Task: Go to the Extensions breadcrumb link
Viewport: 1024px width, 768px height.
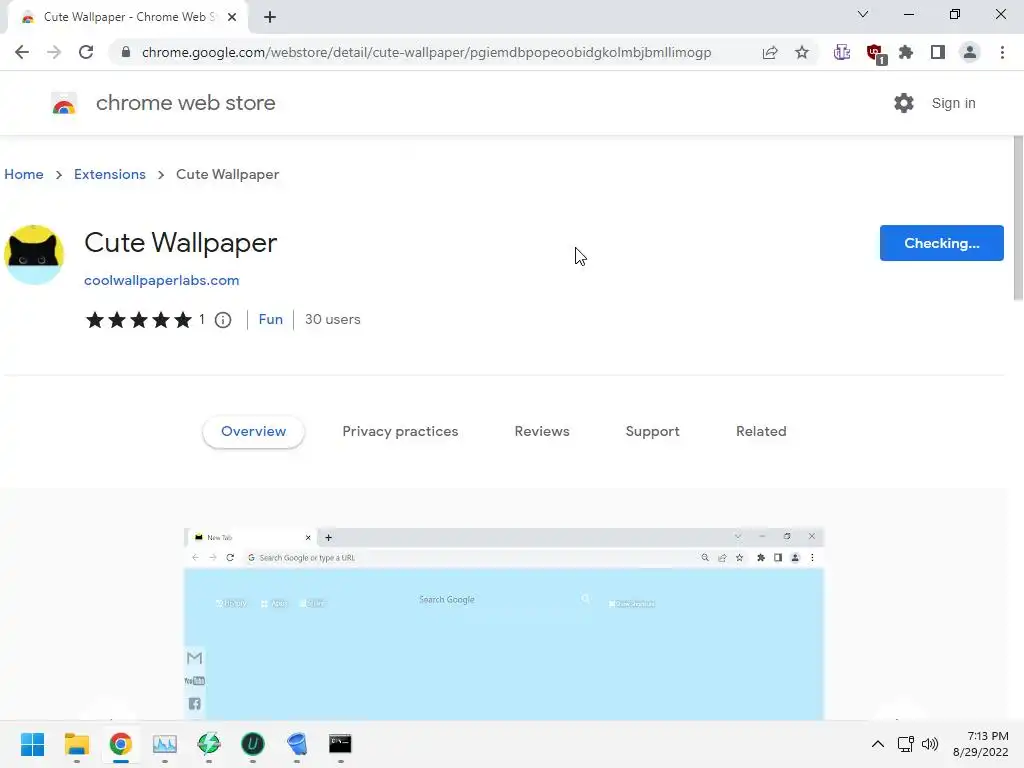Action: click(x=110, y=174)
